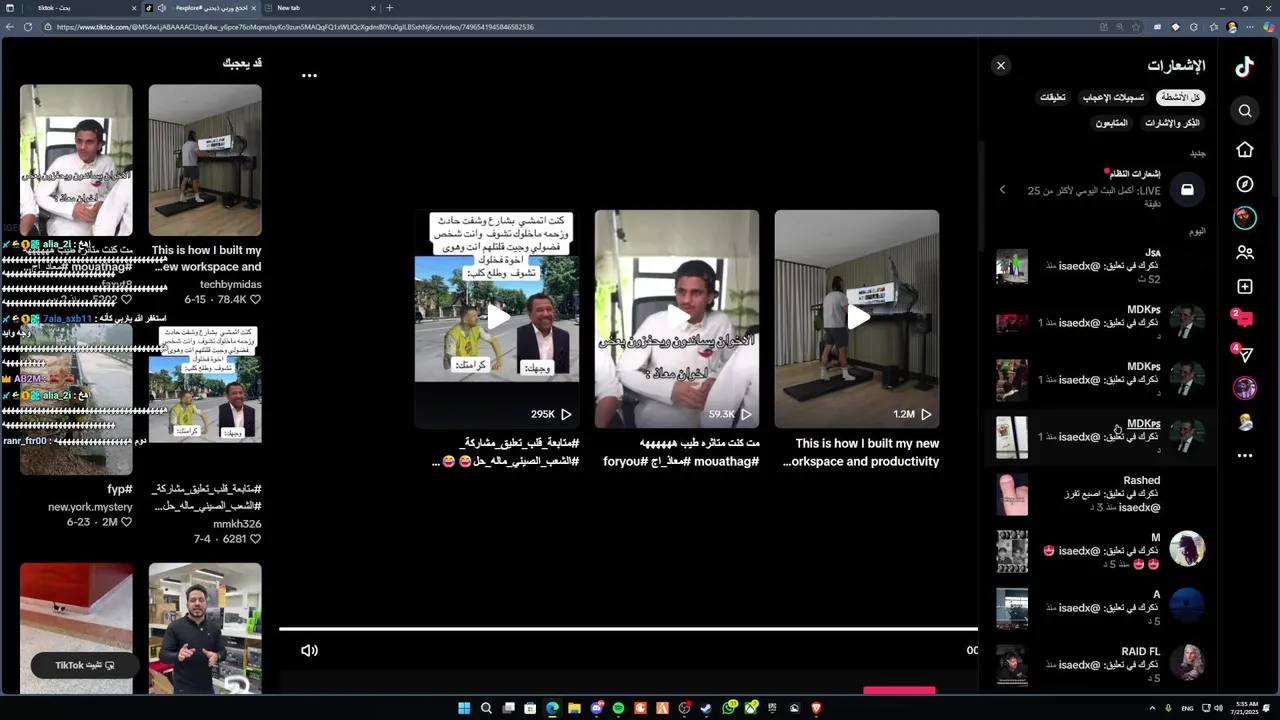Switch to the New tab browser tab
Viewport: 1280px width, 720px height.
point(318,8)
